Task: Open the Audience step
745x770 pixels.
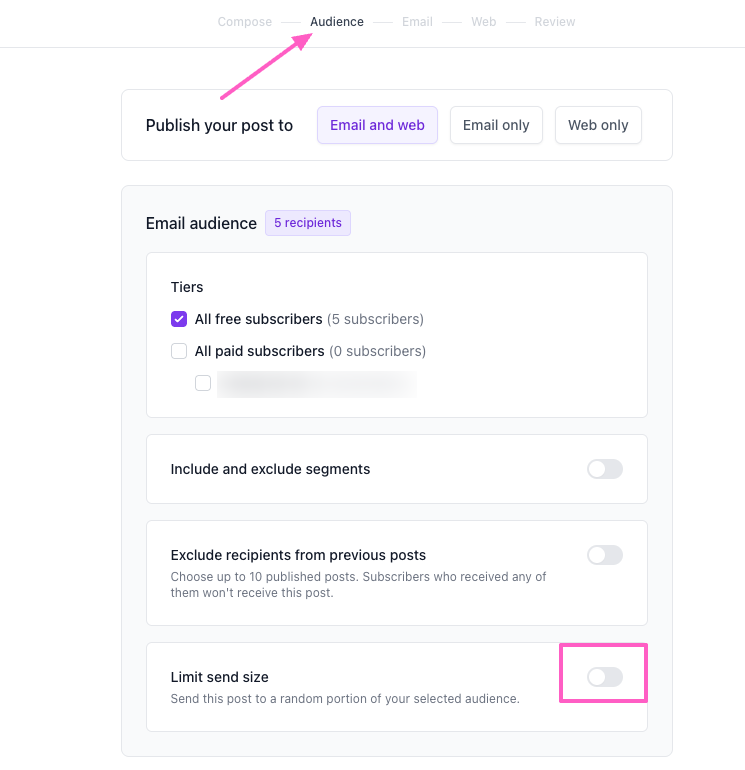Action: (x=337, y=22)
